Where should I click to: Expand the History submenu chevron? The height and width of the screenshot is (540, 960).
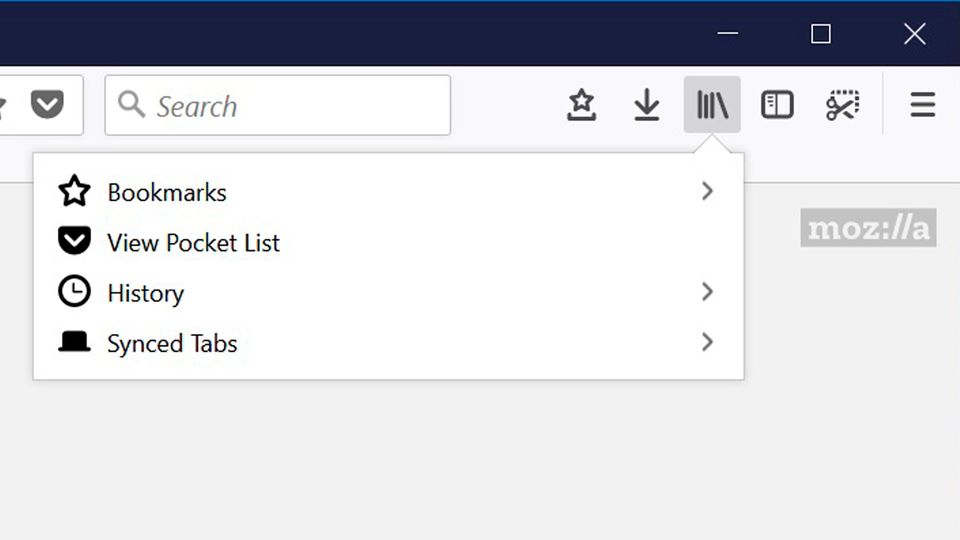click(707, 292)
